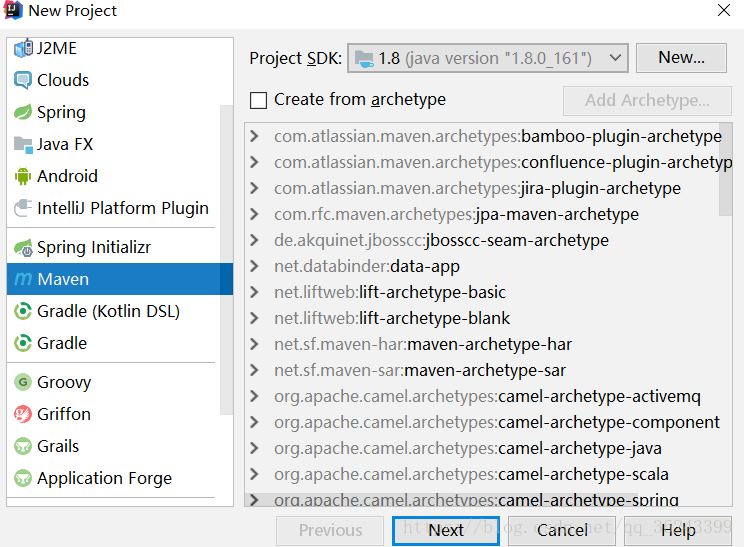Select org.apache.camel camel-archetype-java row text
Viewport: 744px width, 547px height.
coord(468,448)
